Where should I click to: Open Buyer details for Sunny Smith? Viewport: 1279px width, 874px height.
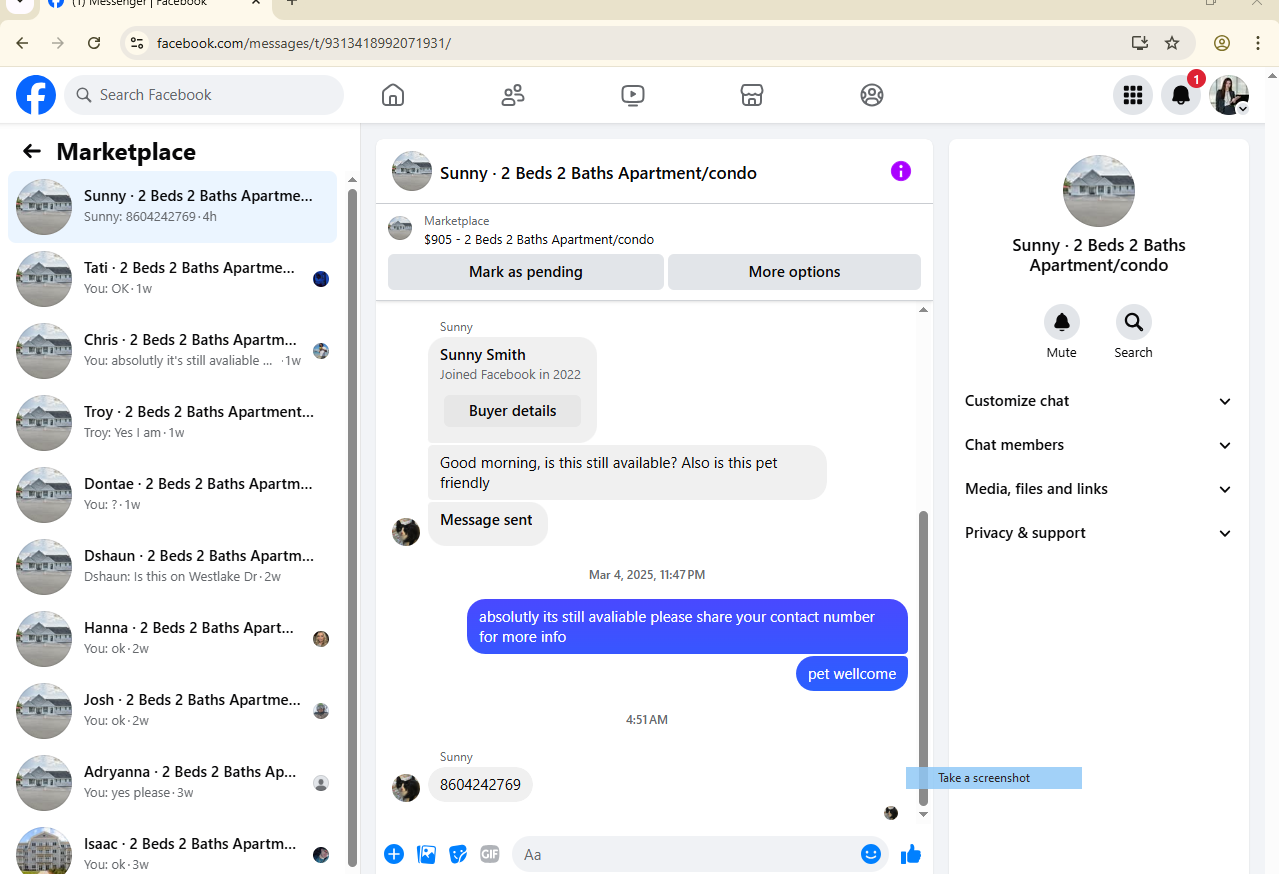click(x=512, y=411)
